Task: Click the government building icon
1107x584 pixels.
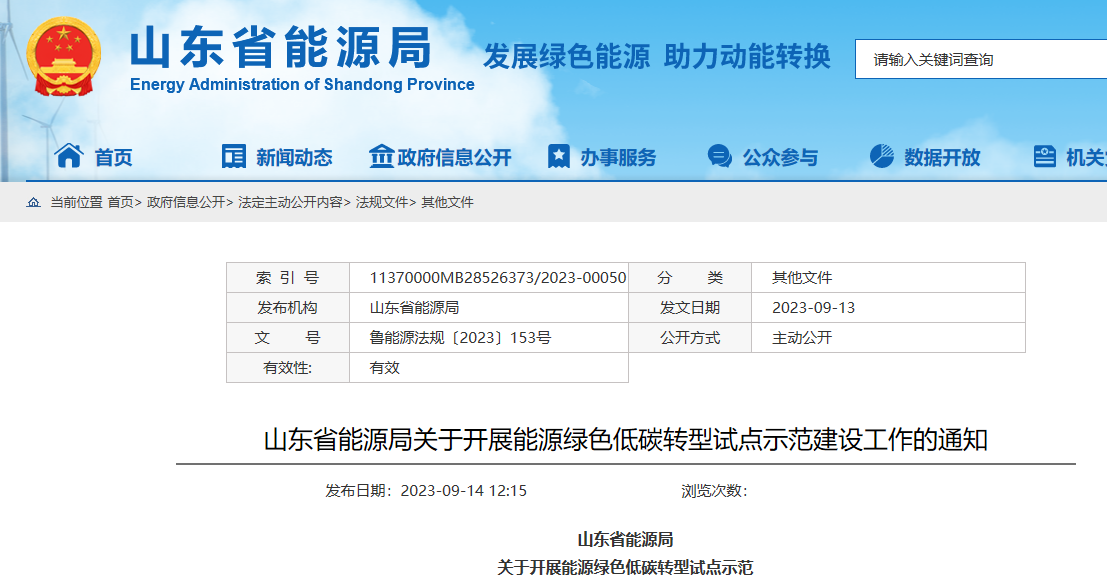Action: pyautogui.click(x=381, y=157)
